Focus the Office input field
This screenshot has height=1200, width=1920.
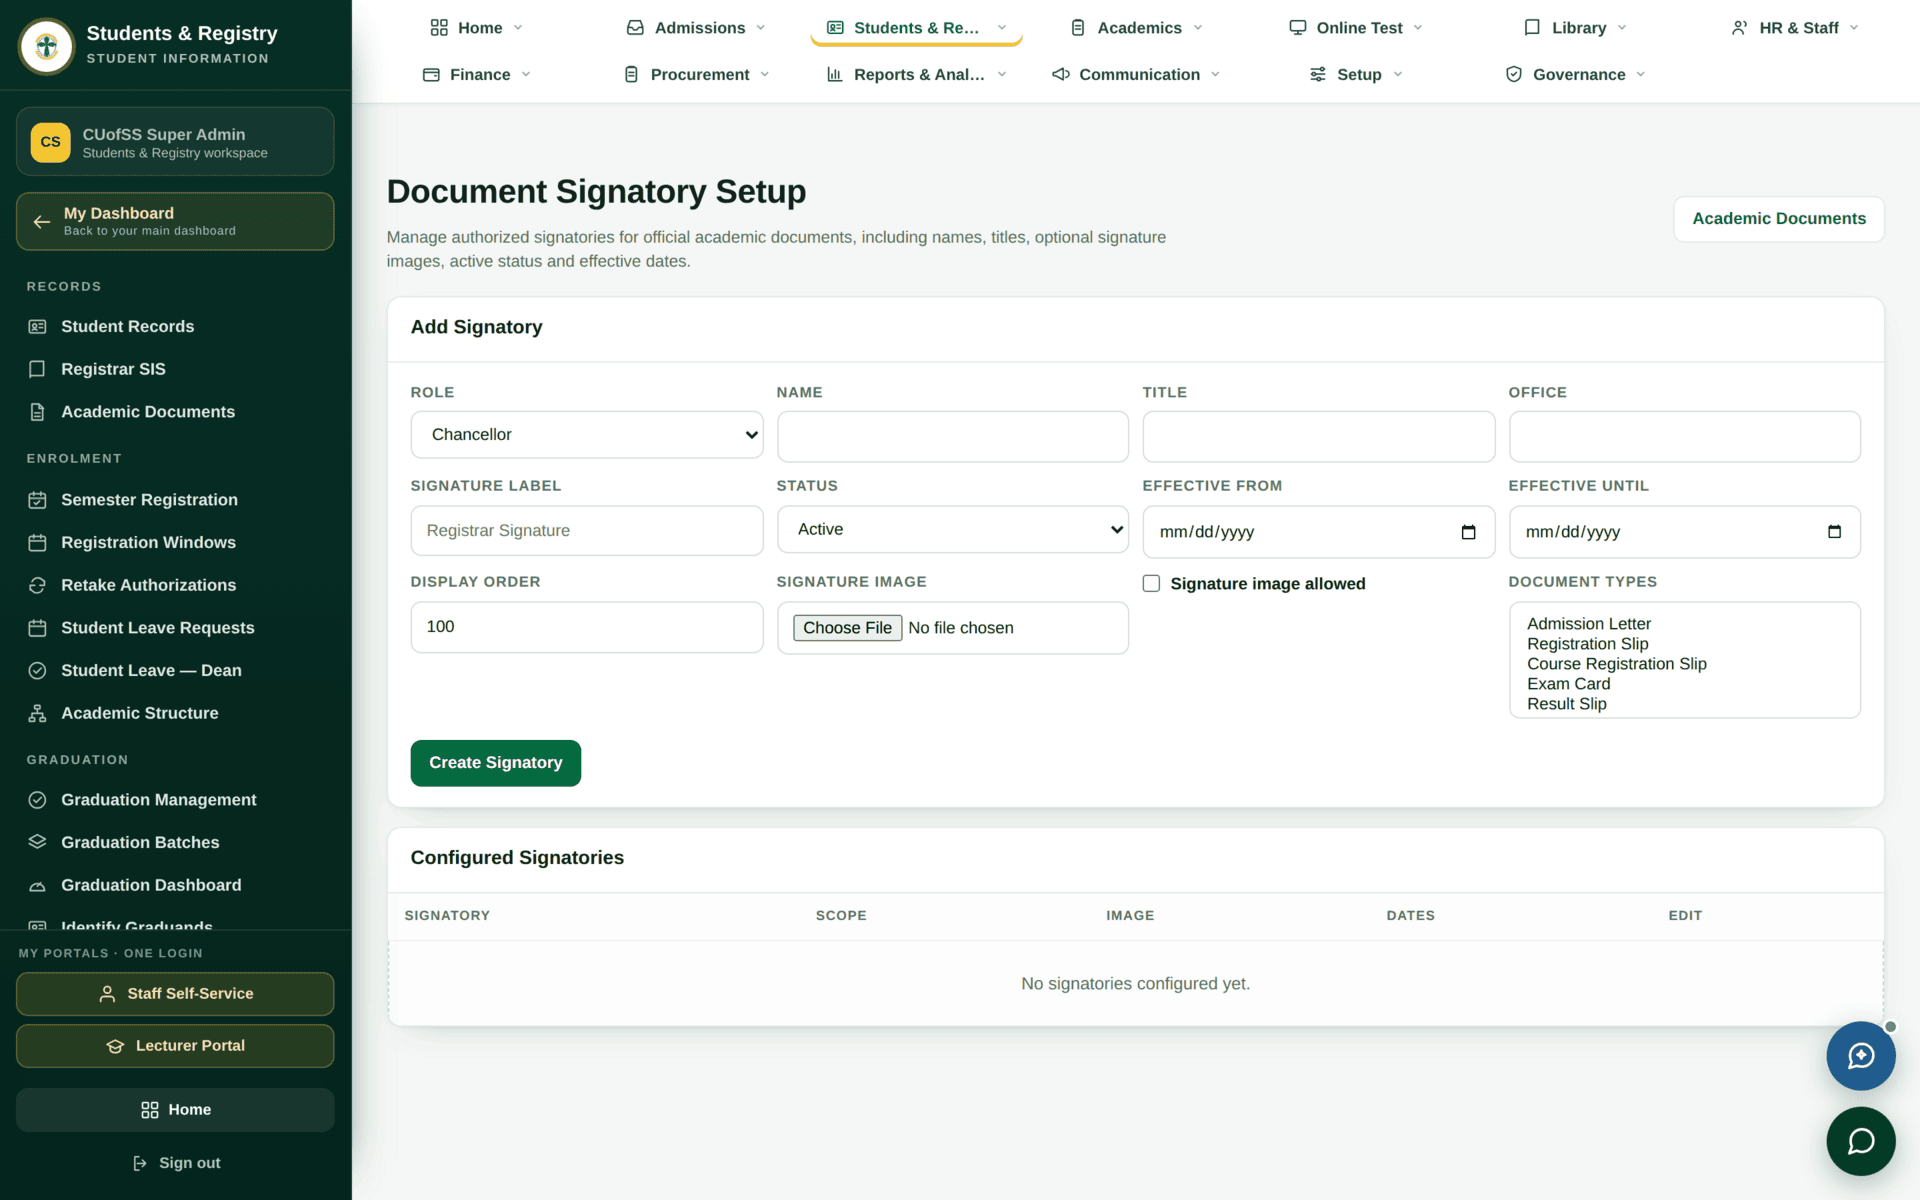tap(1685, 437)
